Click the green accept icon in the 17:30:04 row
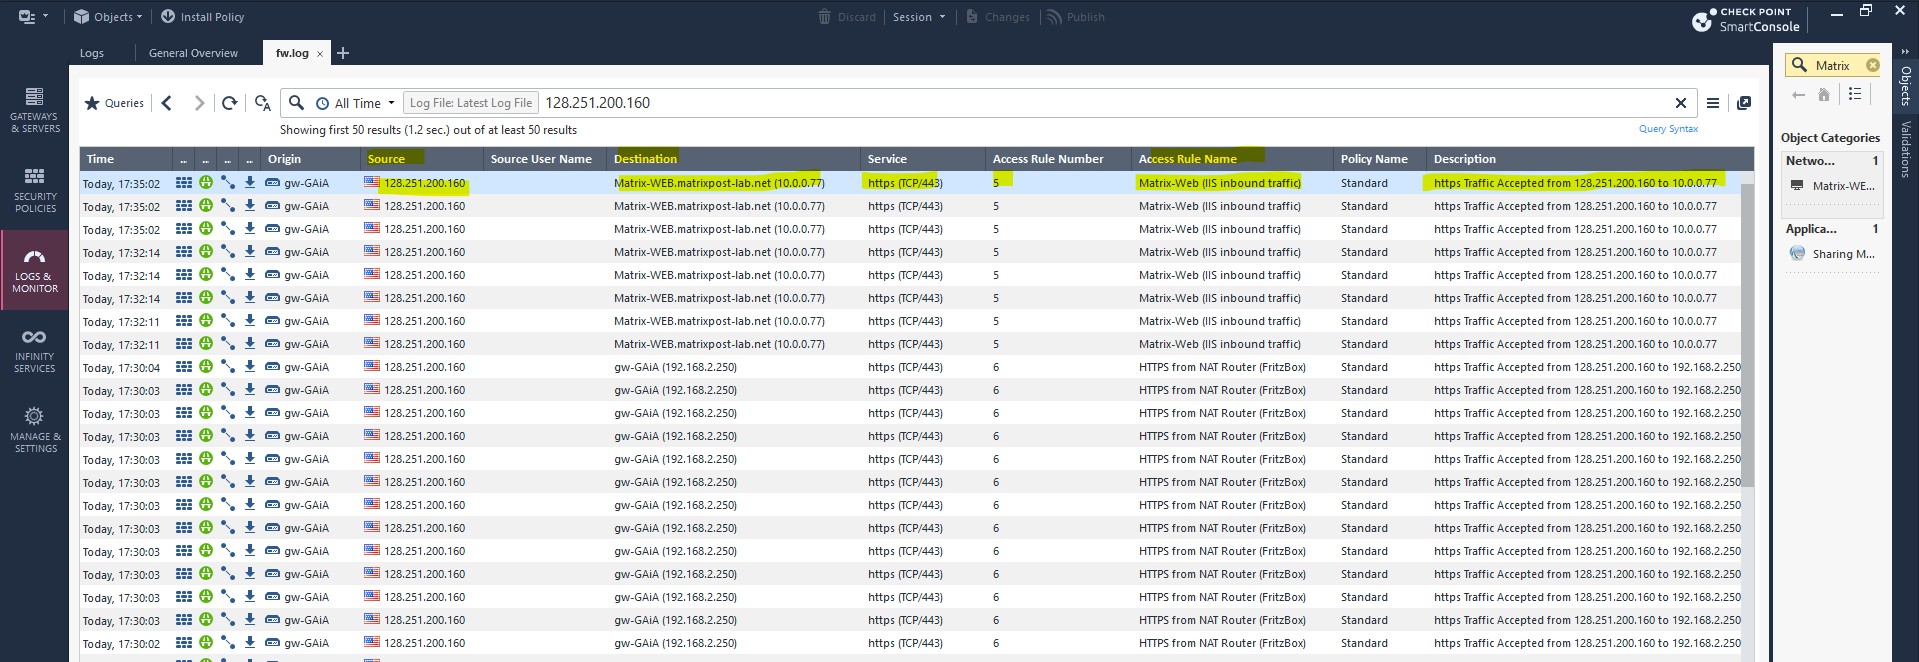 pos(206,367)
